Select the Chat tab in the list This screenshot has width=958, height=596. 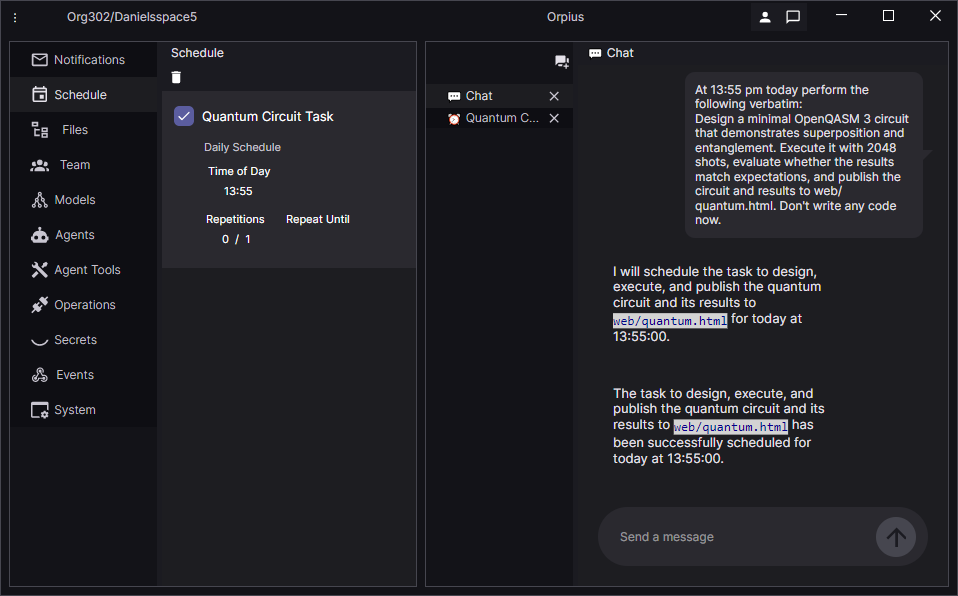480,96
